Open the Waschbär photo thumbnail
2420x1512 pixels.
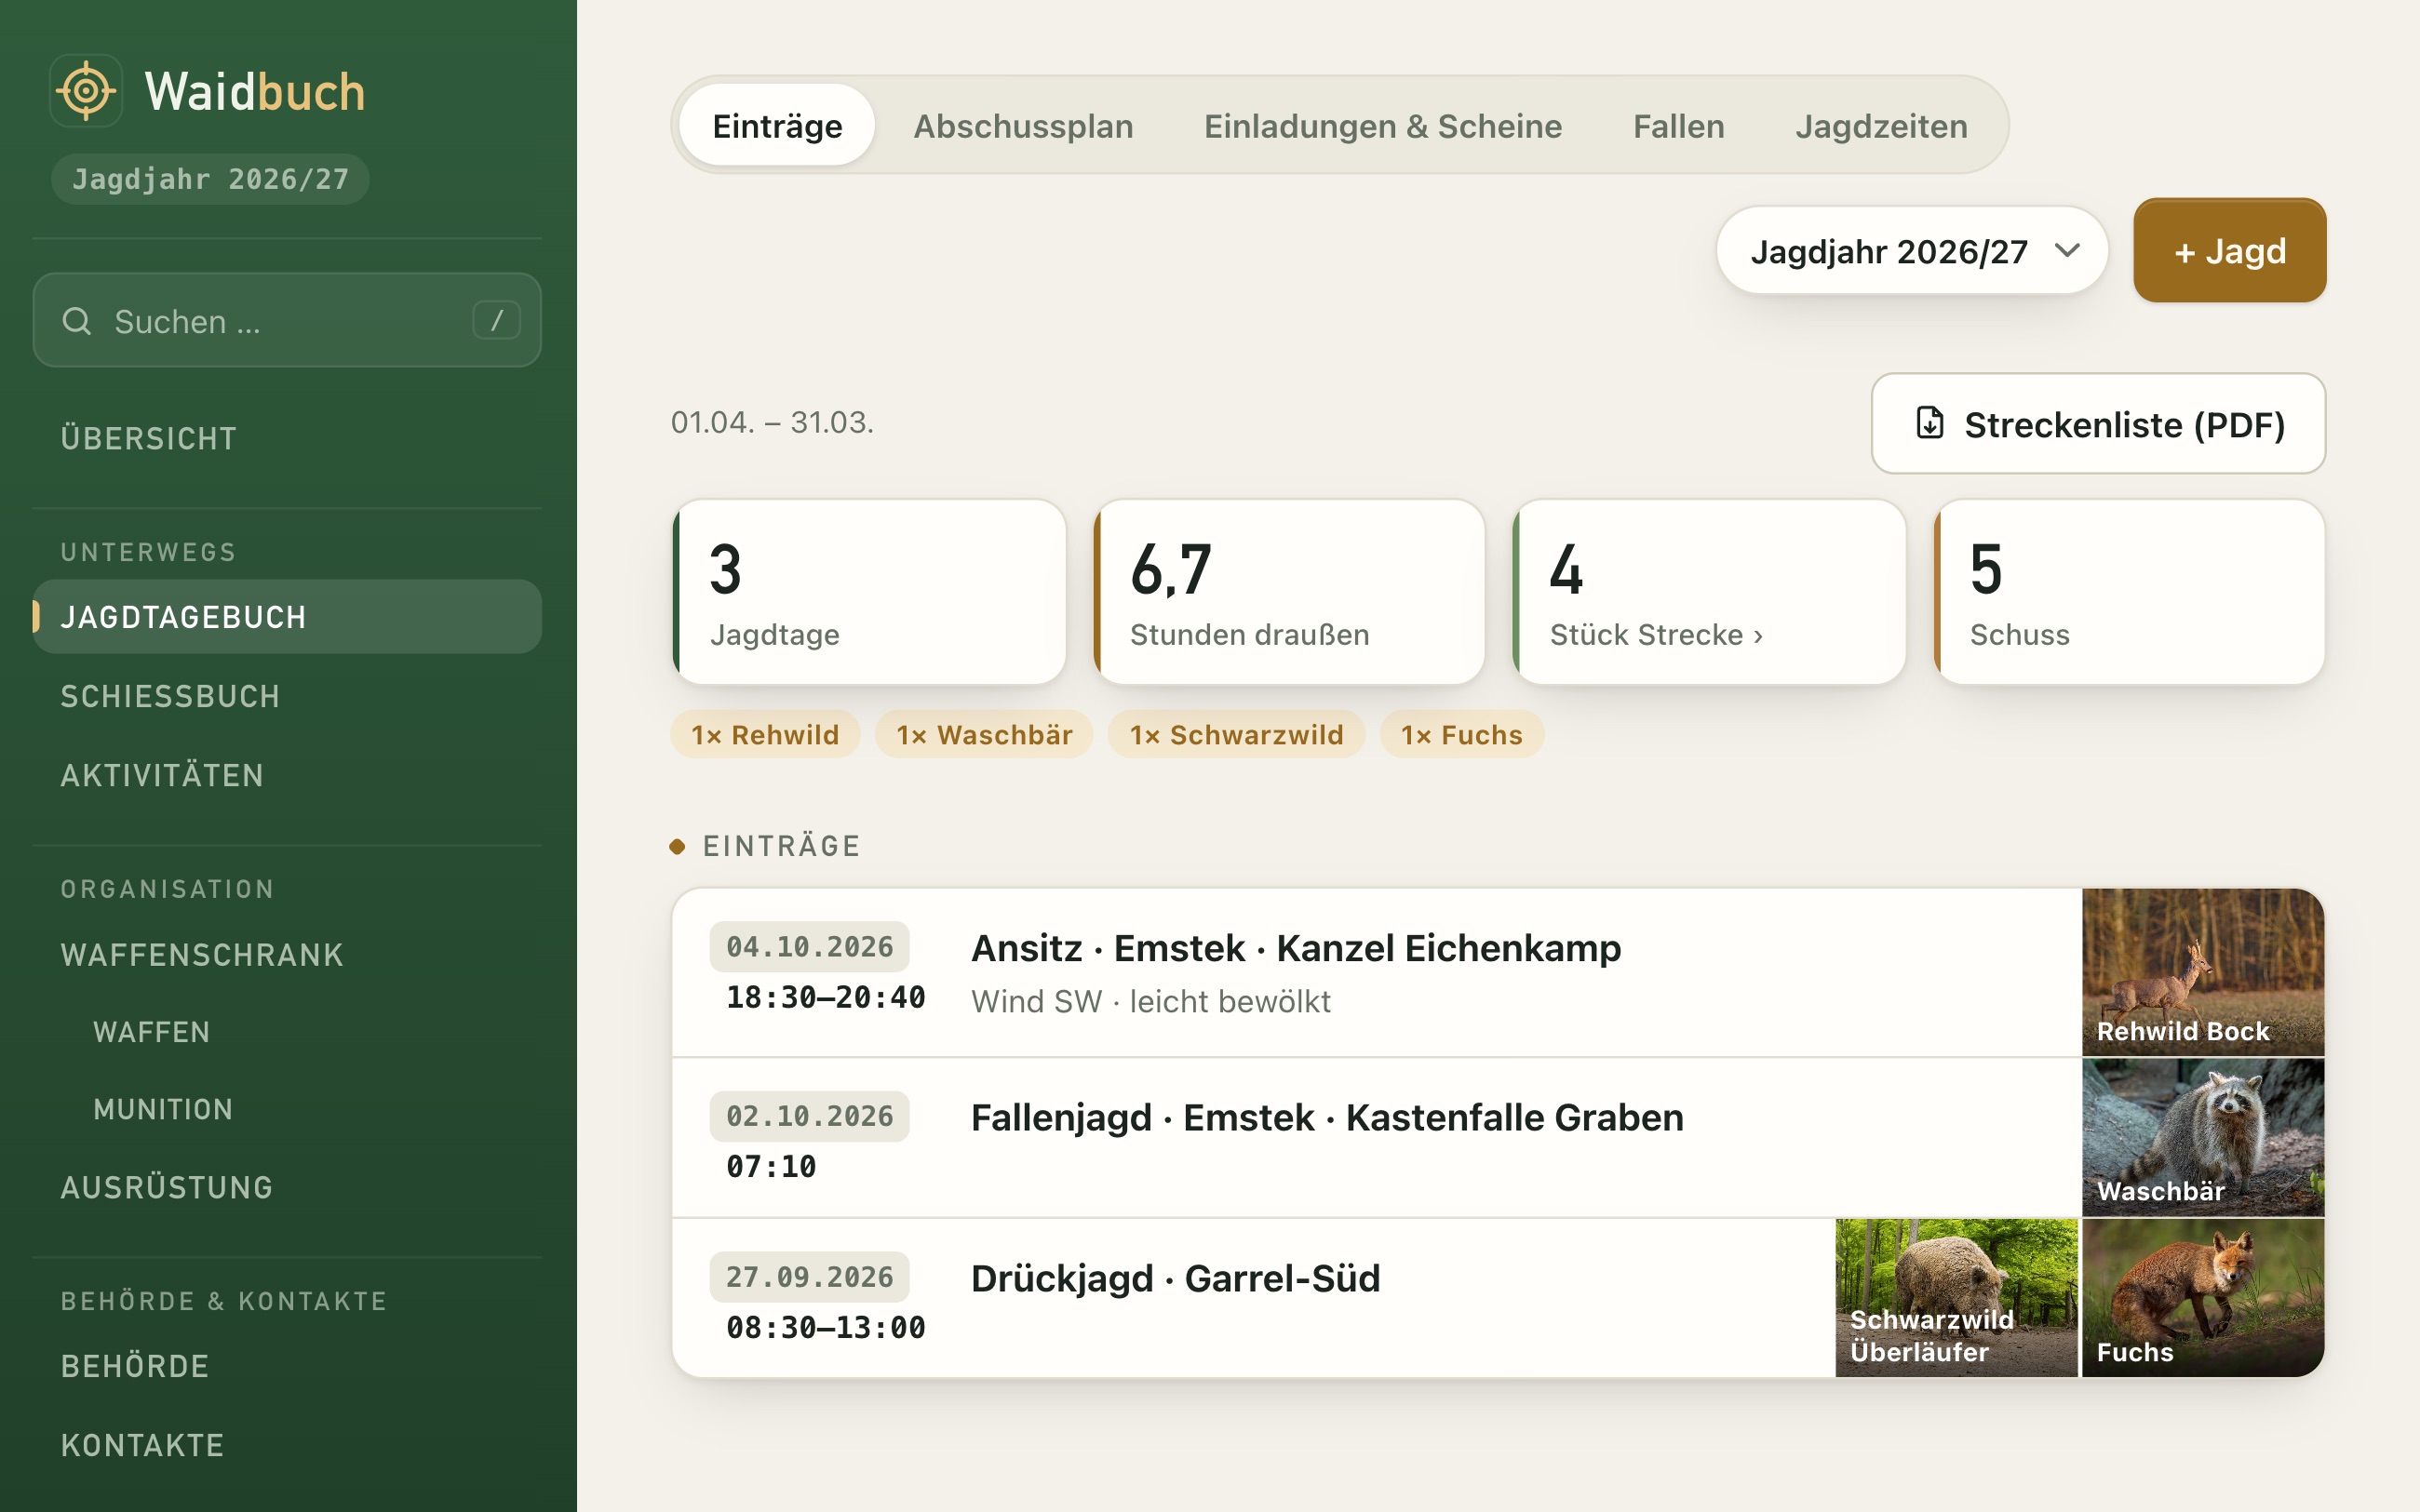point(2203,1138)
